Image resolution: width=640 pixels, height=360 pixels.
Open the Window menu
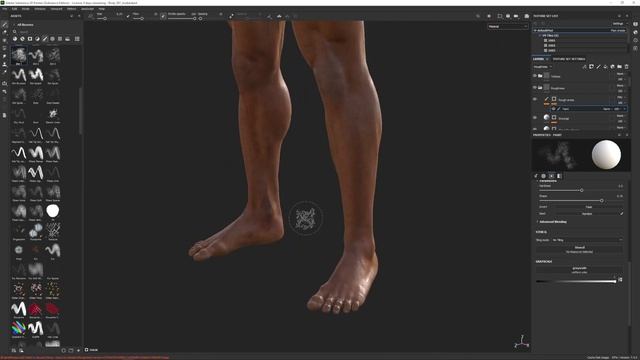click(x=40, y=9)
